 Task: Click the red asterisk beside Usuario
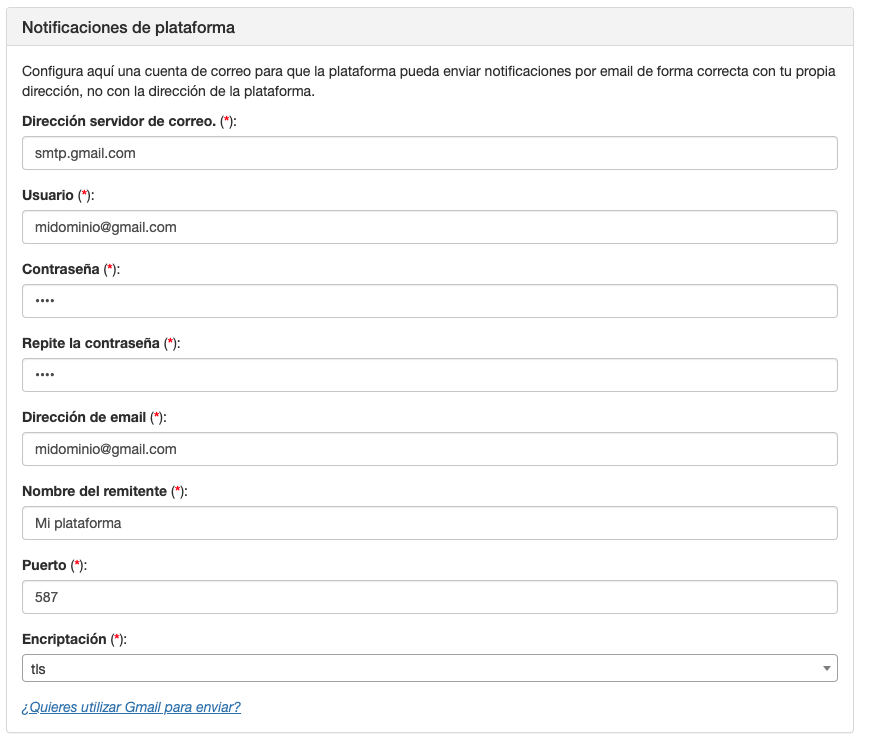tap(84, 196)
